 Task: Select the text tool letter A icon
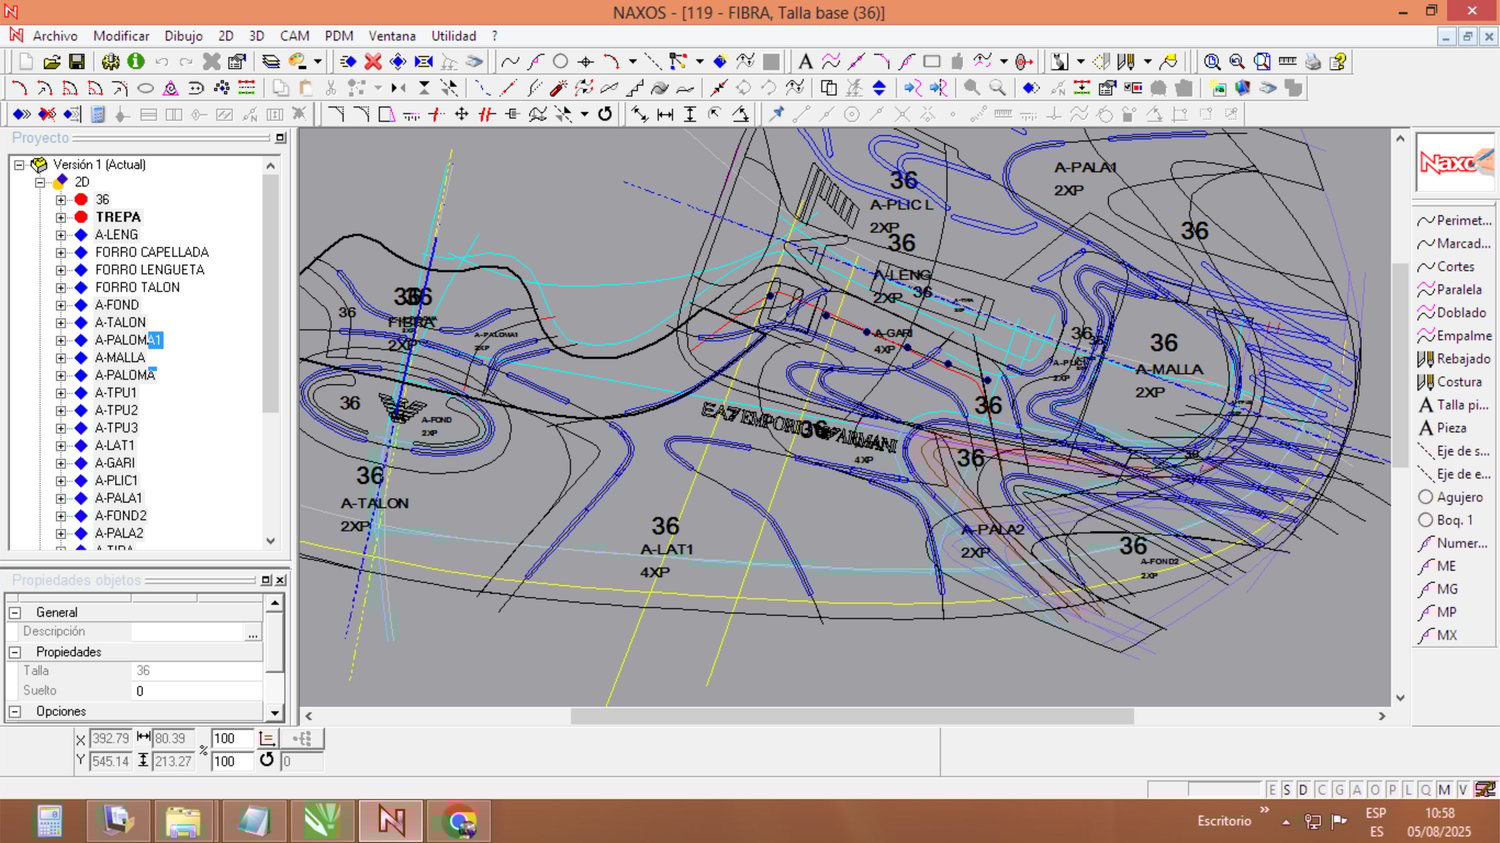click(x=805, y=62)
